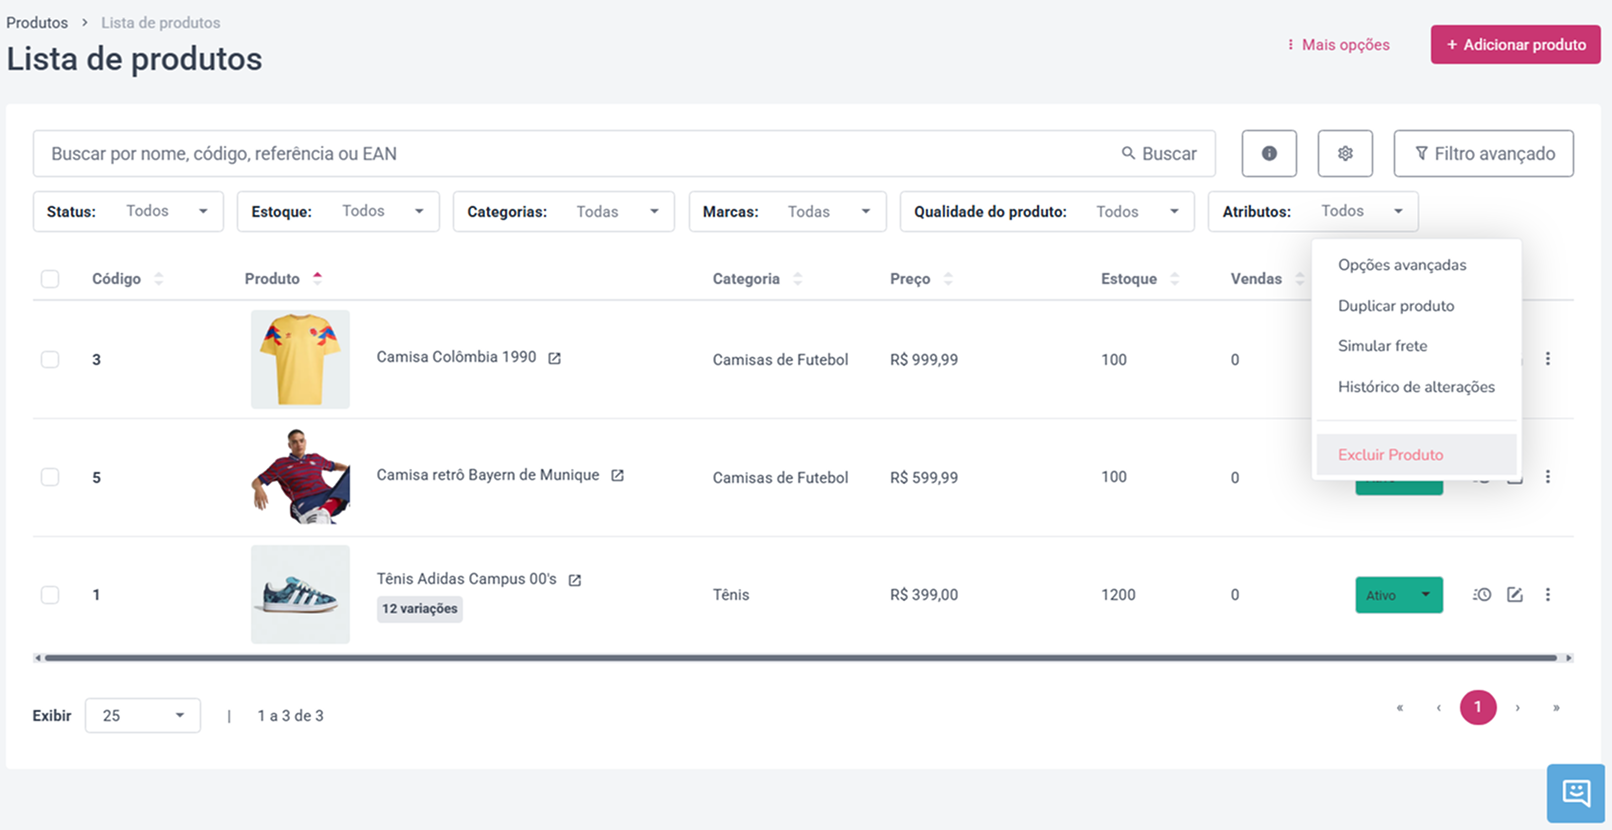Click the Adicionar produto button
The height and width of the screenshot is (830, 1612).
(x=1516, y=45)
